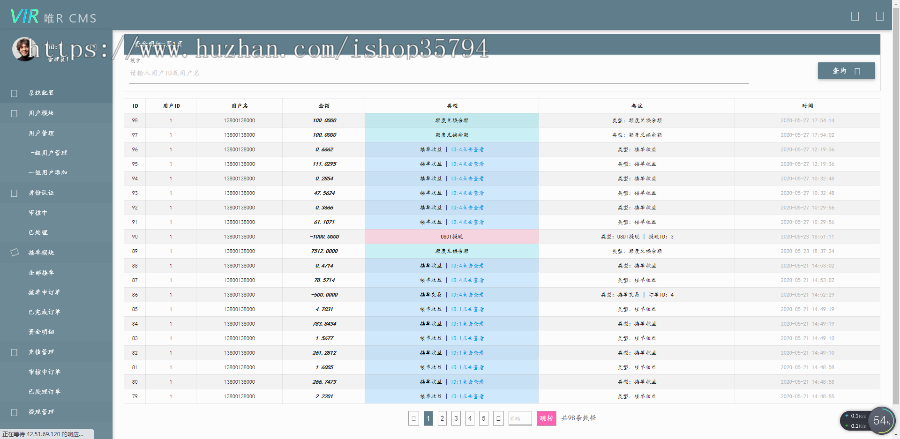Click the icon beside 接单模块 in sidebar
The width and height of the screenshot is (900, 439).
[14, 253]
